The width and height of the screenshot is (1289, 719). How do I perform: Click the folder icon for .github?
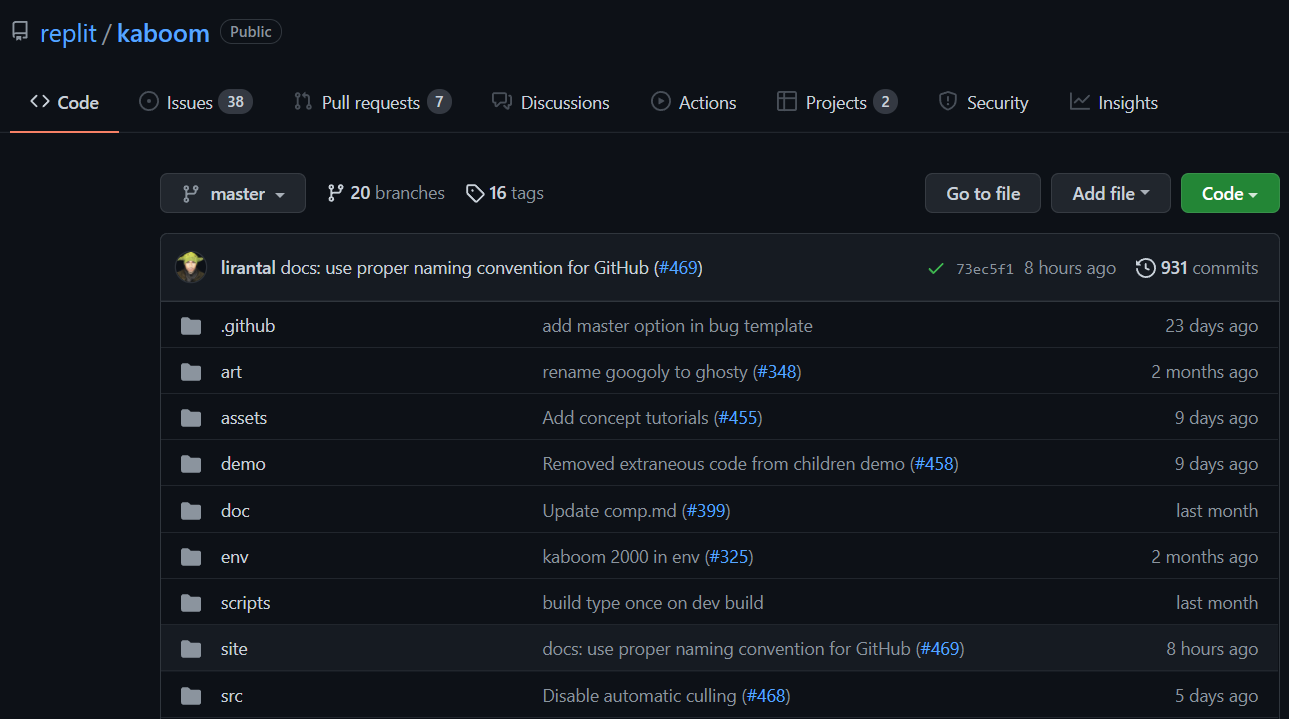[x=191, y=326]
